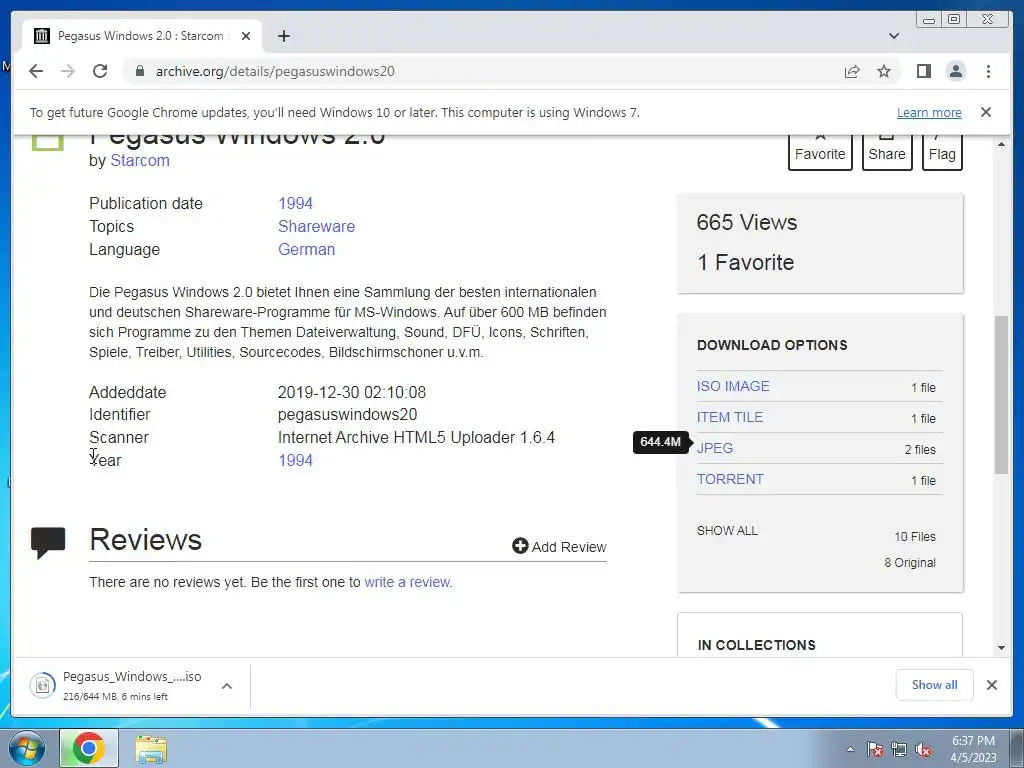This screenshot has width=1024, height=768.
Task: Click the Reviews speech bubble icon
Action: pyautogui.click(x=48, y=543)
